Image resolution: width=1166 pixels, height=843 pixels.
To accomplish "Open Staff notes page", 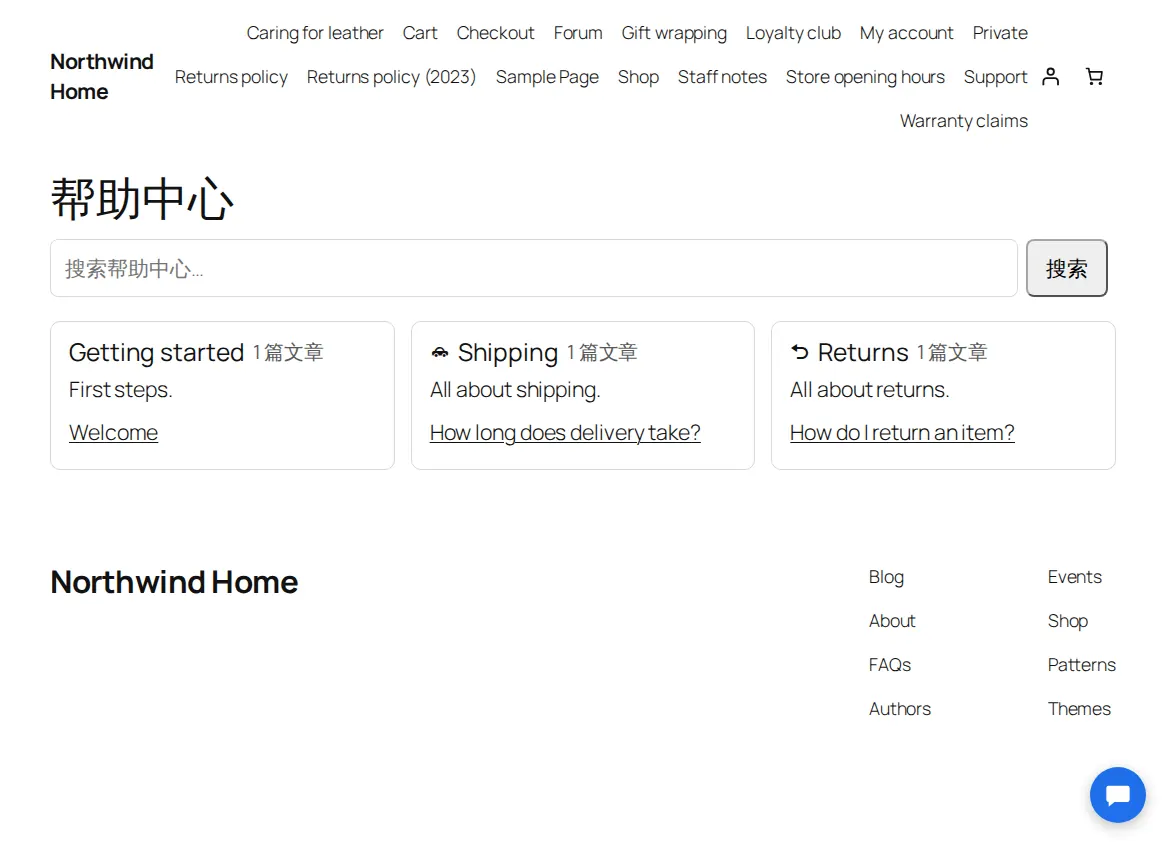I will pyautogui.click(x=722, y=77).
